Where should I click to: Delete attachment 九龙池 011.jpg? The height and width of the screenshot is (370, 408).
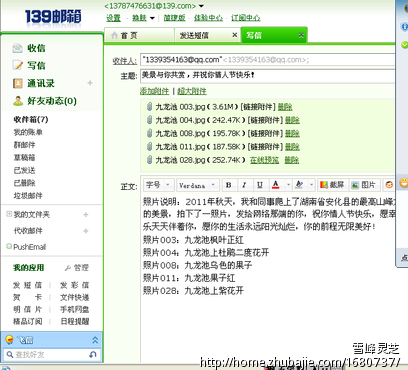[292, 147]
